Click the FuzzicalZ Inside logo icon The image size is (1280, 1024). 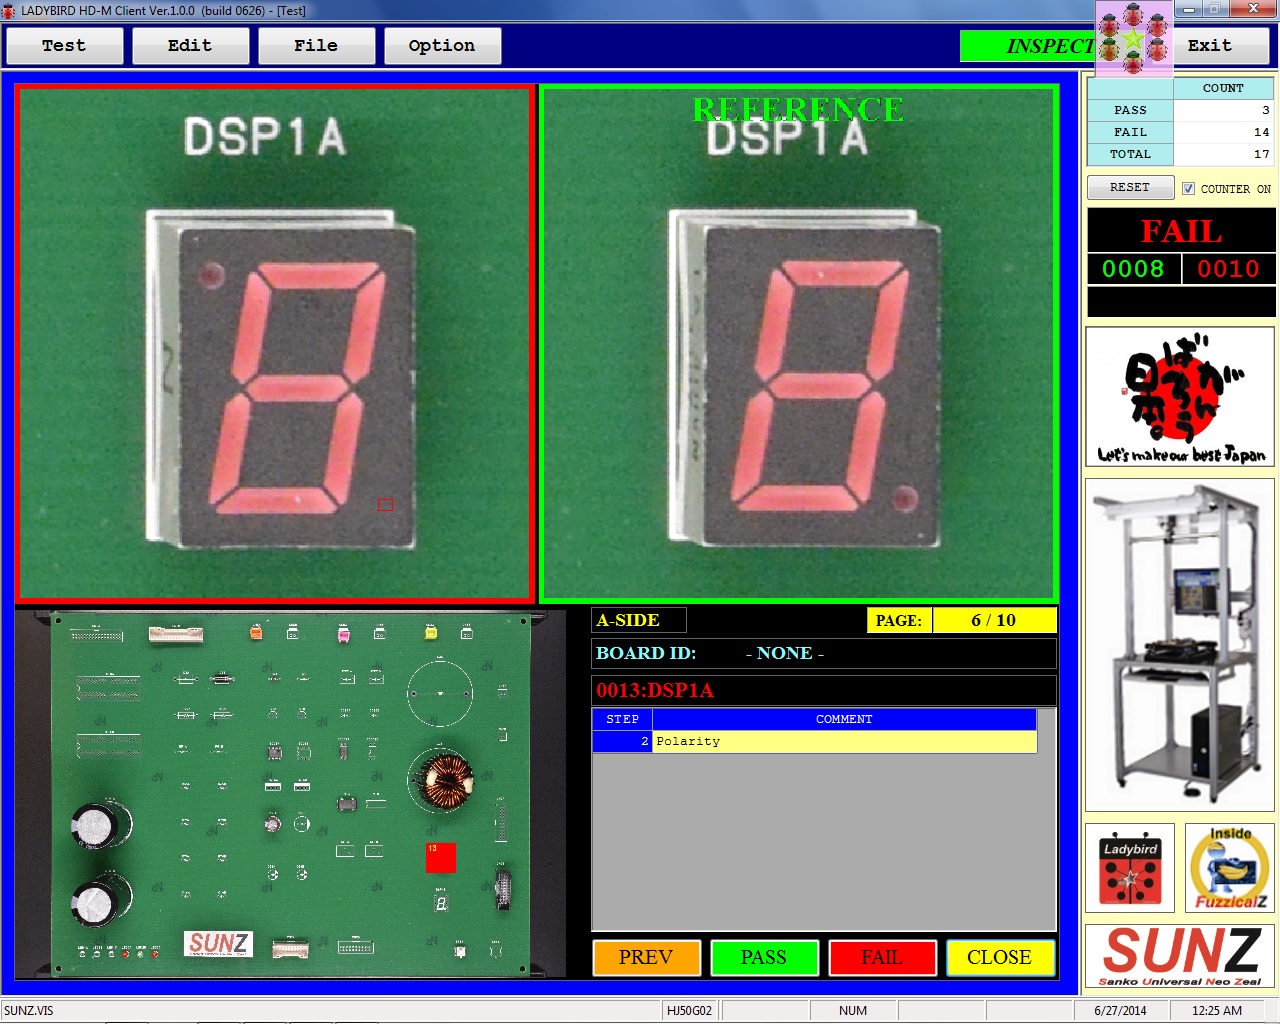1230,868
